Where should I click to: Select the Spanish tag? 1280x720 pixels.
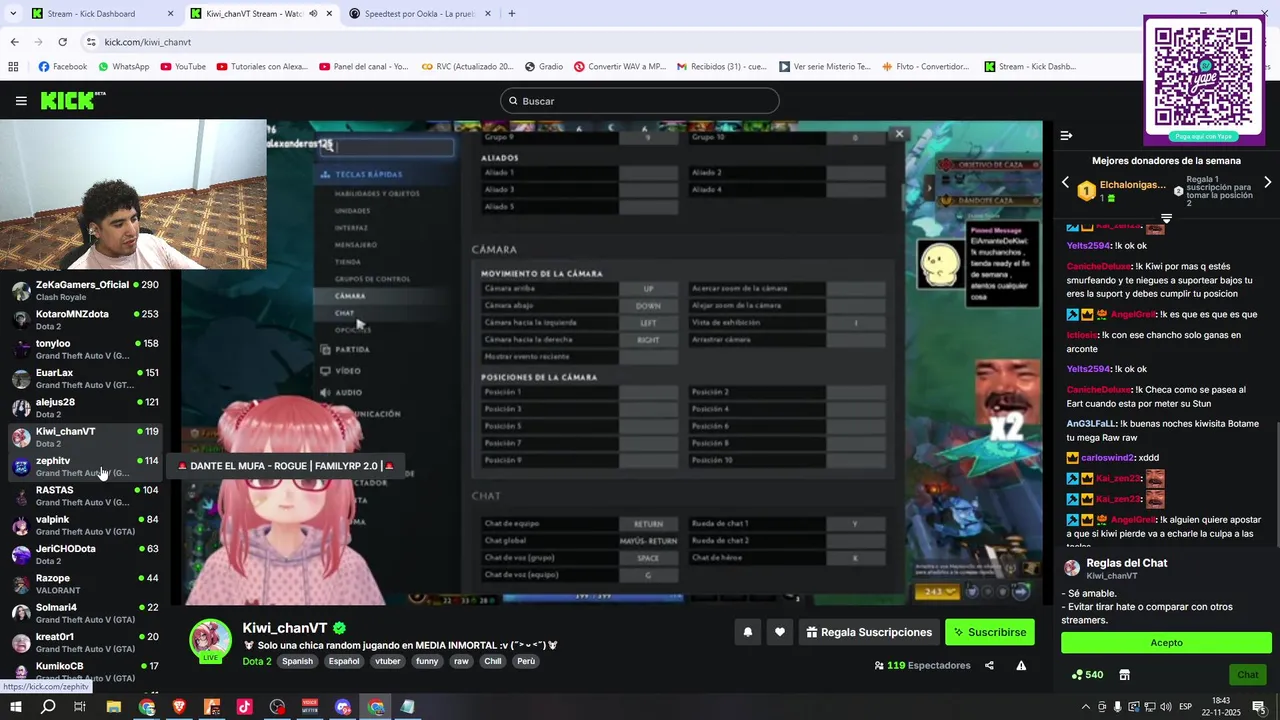(x=297, y=661)
